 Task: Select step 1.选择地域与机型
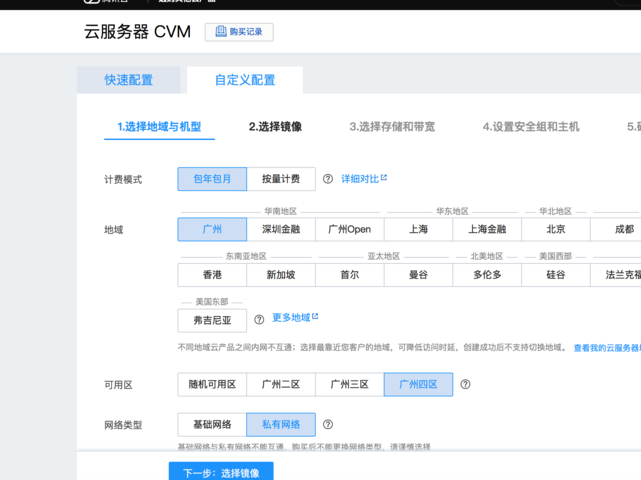[x=159, y=127]
